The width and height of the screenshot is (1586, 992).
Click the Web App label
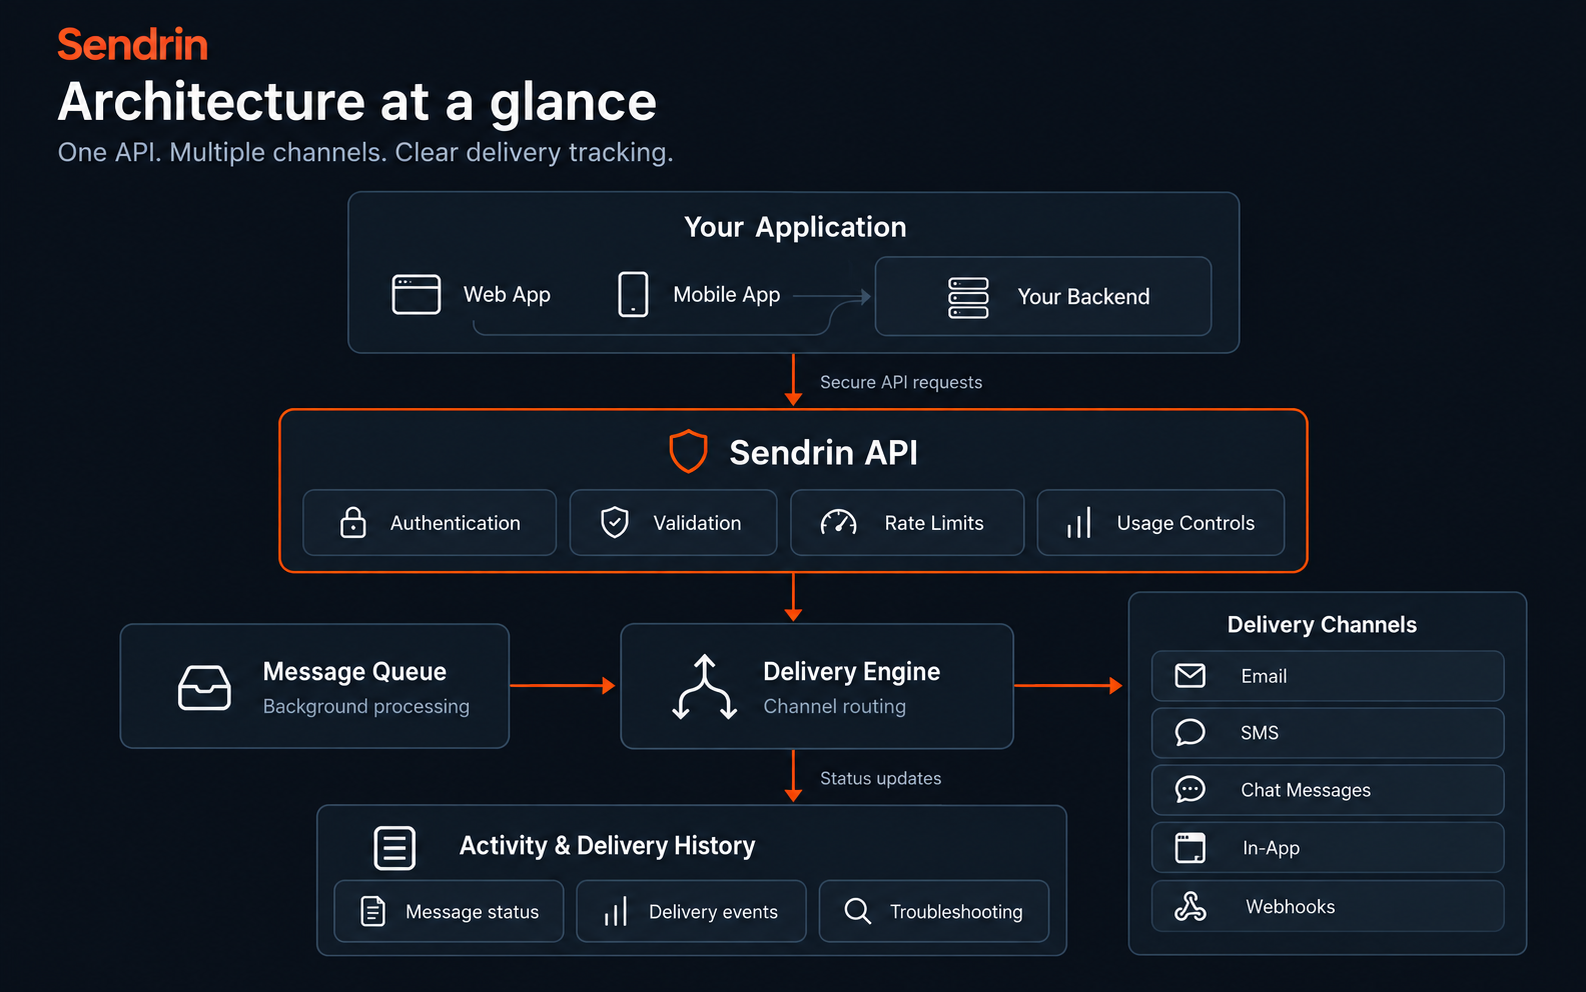pyautogui.click(x=507, y=294)
